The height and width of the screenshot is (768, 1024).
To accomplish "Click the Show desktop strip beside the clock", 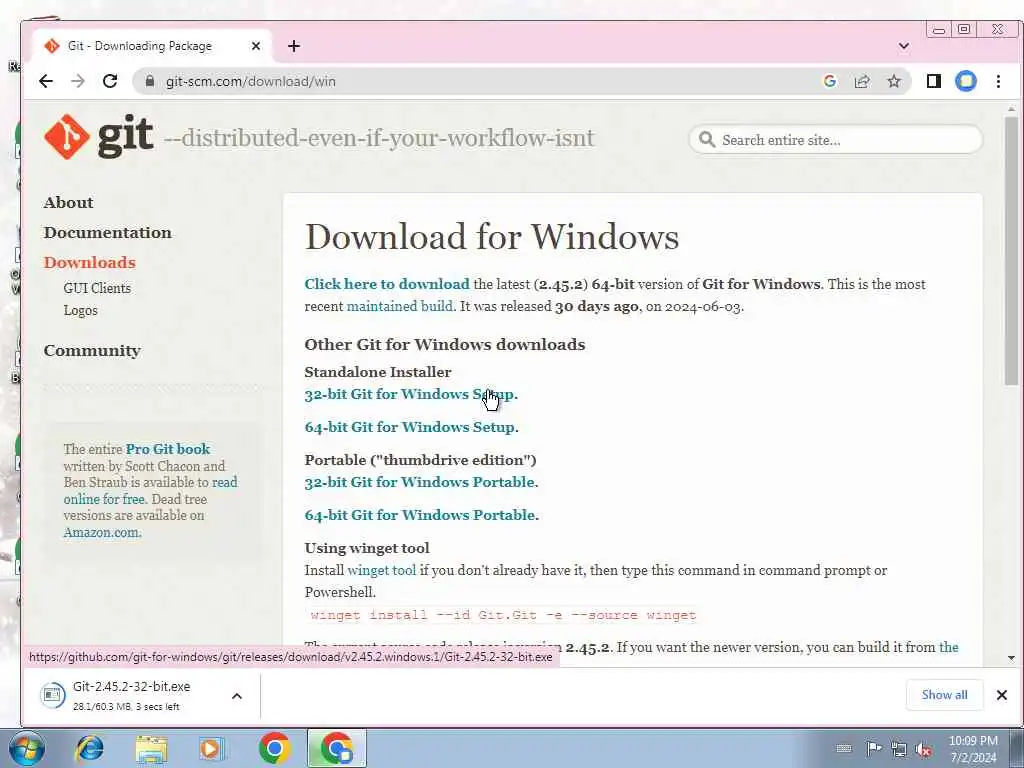I will 1017,748.
